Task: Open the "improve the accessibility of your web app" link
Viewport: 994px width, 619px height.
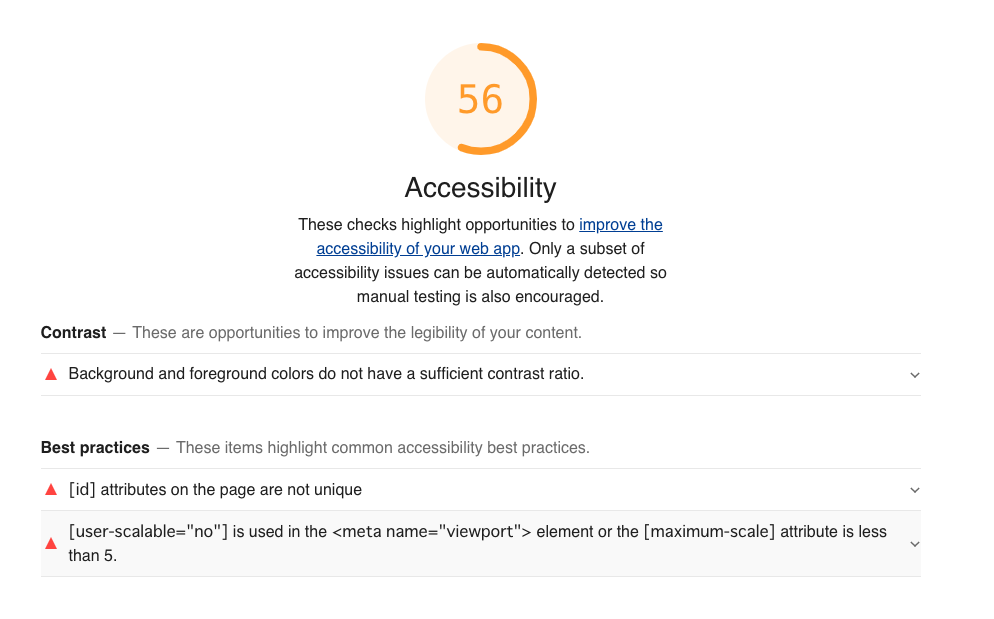Action: click(620, 225)
